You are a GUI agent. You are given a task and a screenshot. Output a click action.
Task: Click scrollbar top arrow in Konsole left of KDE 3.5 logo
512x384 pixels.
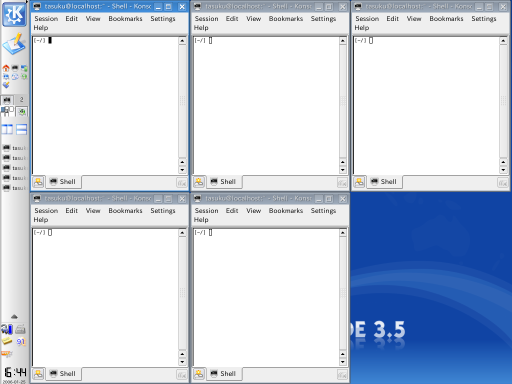[x=343, y=233]
